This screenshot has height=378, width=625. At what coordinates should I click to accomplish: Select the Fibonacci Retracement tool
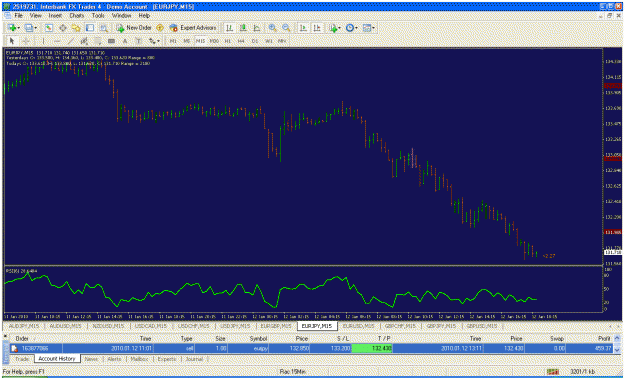click(98, 41)
